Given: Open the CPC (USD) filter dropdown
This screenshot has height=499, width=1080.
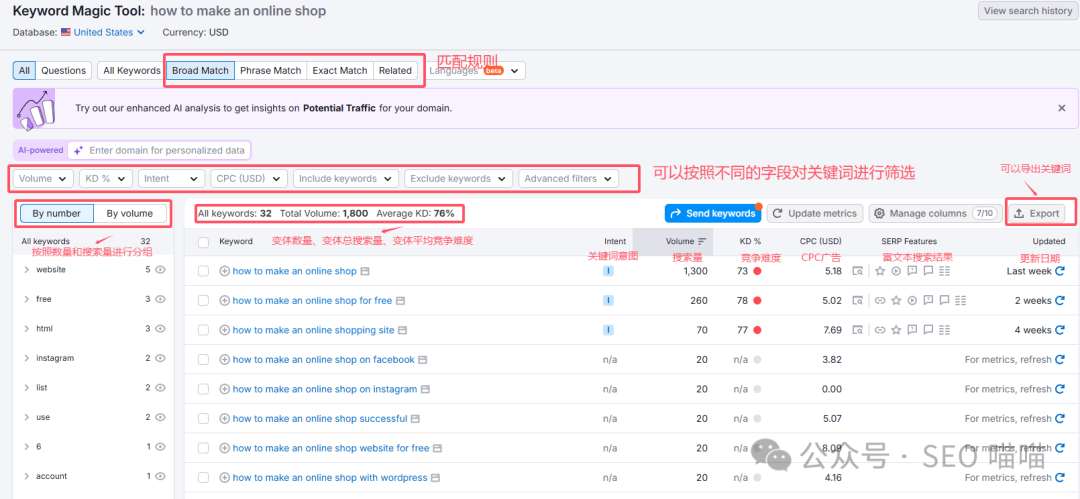Looking at the screenshot, I should click(249, 179).
